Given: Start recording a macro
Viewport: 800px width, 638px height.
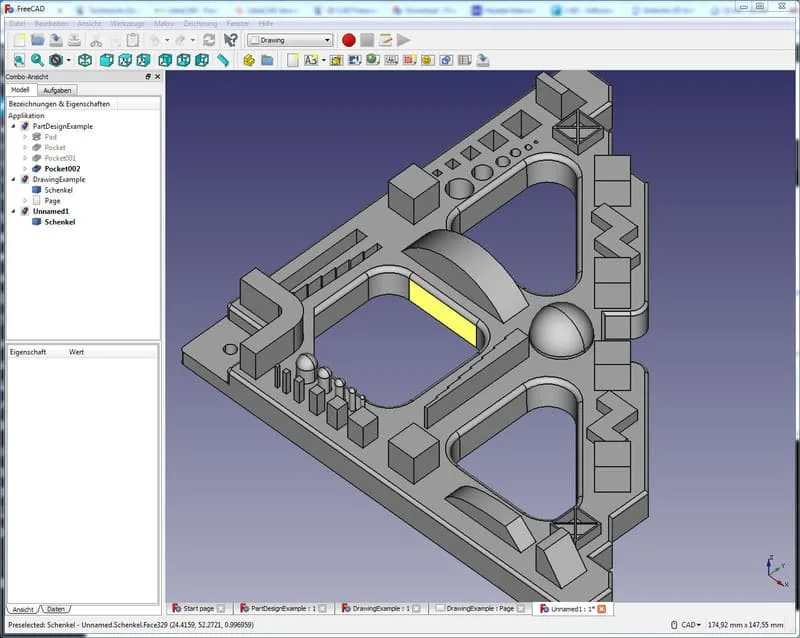Looking at the screenshot, I should point(348,40).
